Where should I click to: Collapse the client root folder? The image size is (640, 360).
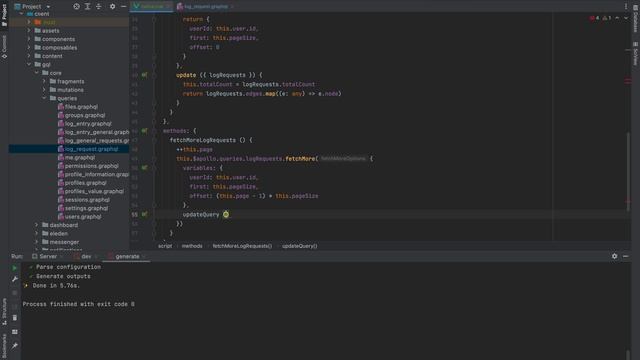coord(22,14)
